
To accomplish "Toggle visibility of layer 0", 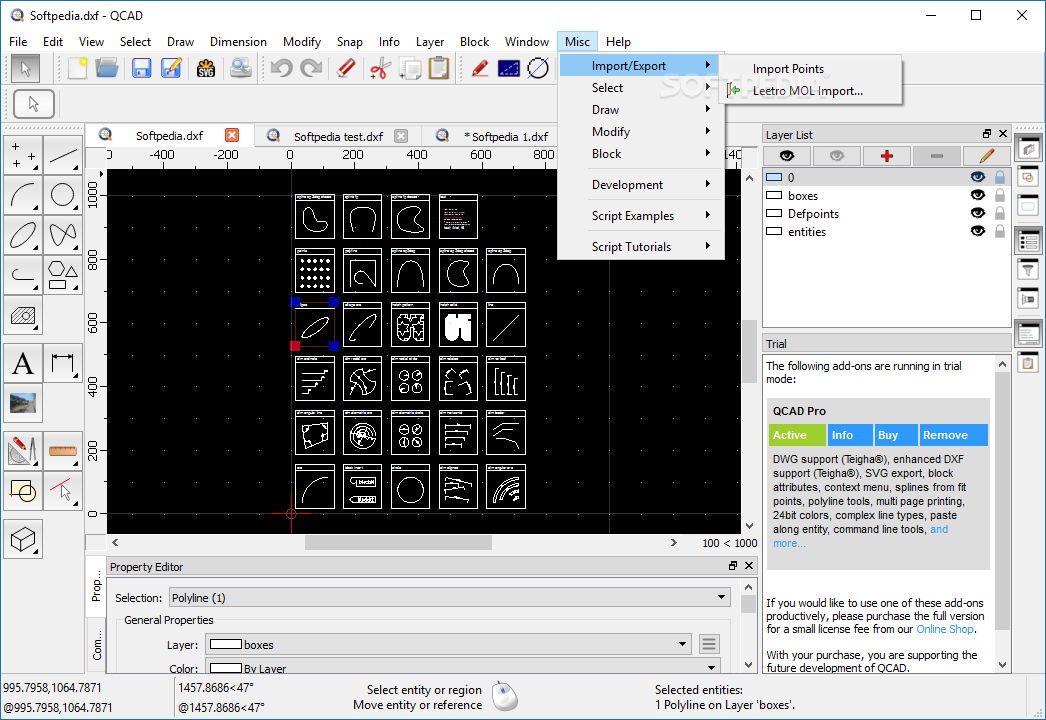I will (x=978, y=177).
